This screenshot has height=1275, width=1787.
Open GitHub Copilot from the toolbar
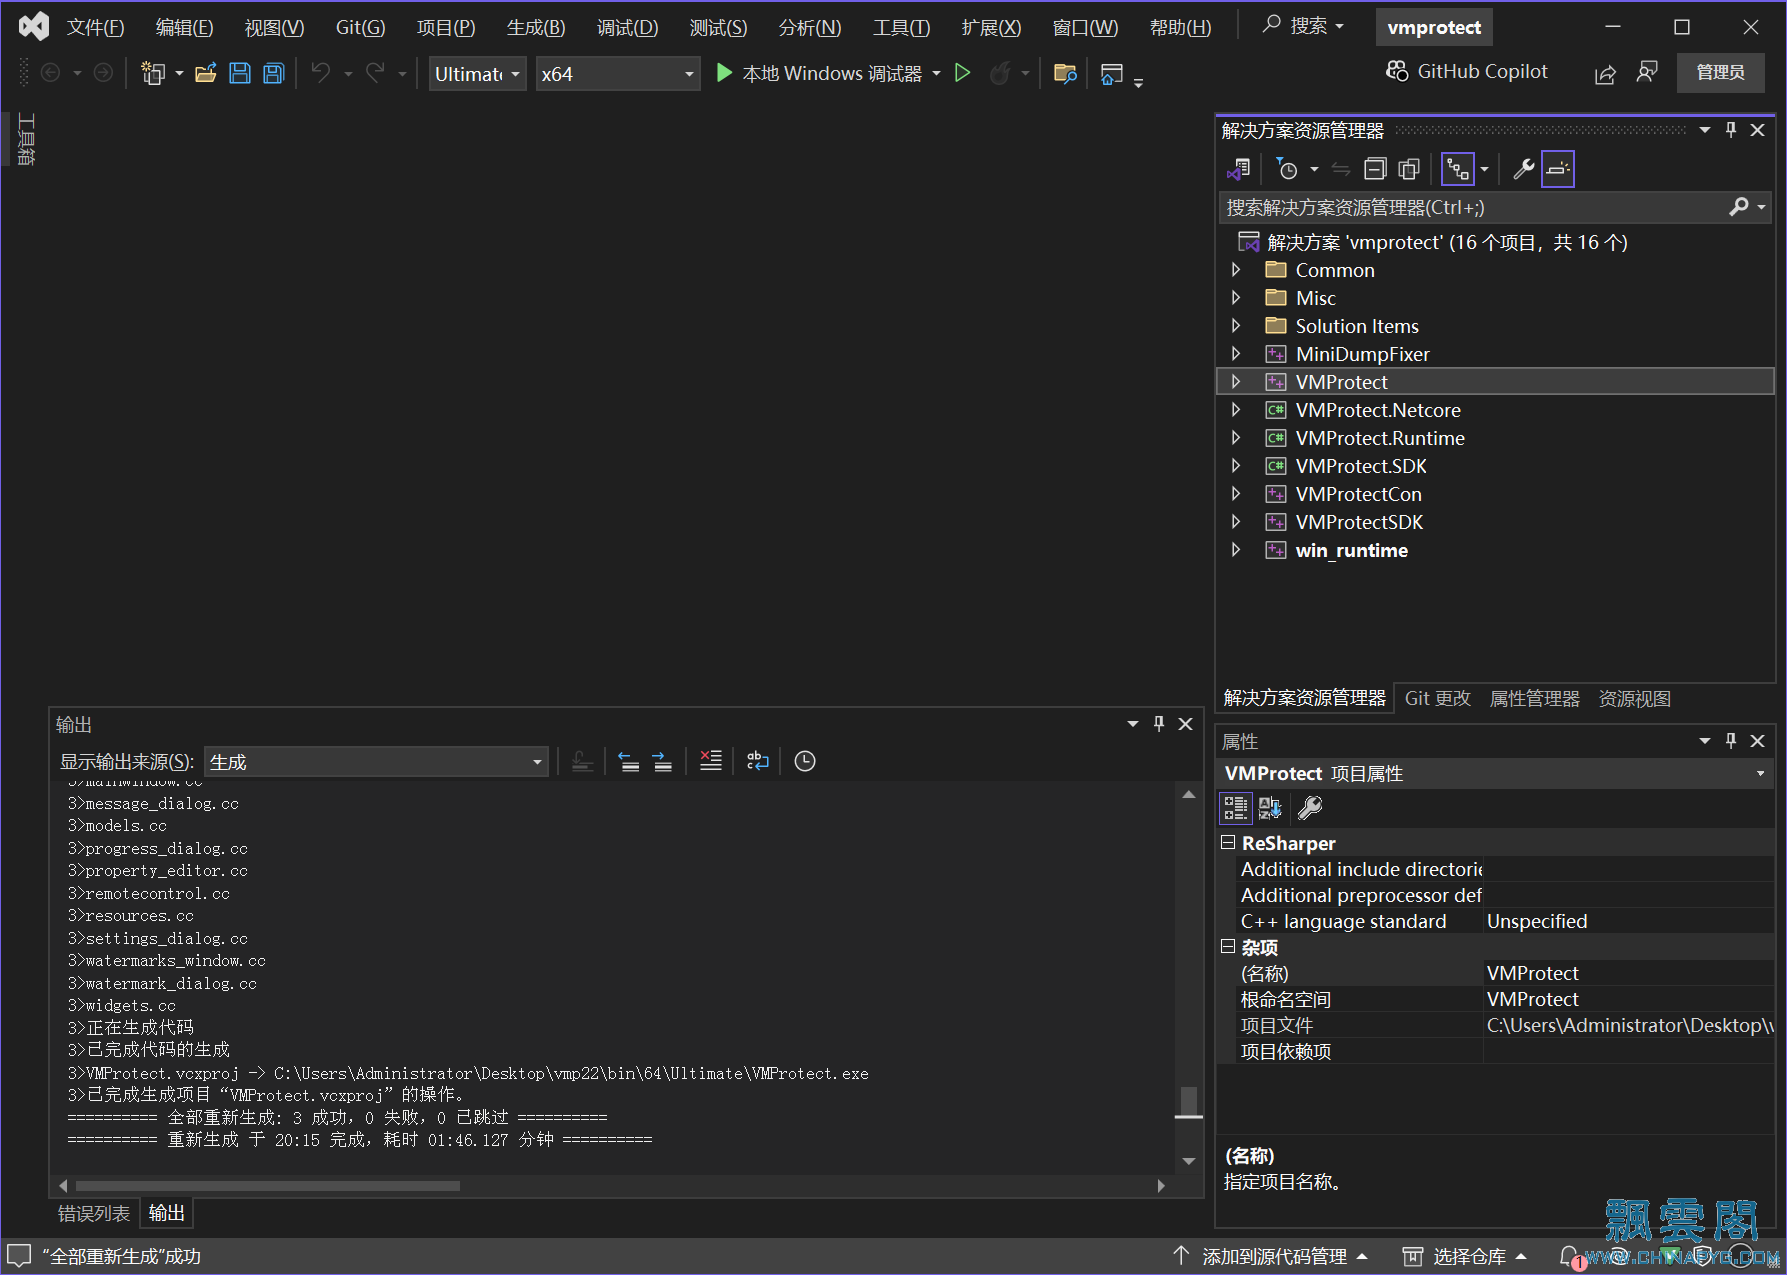[1466, 72]
